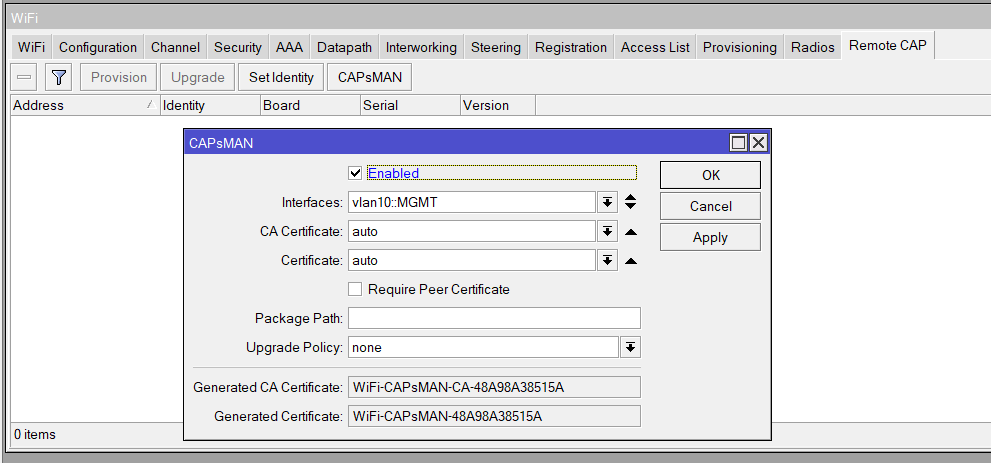
Task: Click the Package Path input field
Action: point(494,318)
